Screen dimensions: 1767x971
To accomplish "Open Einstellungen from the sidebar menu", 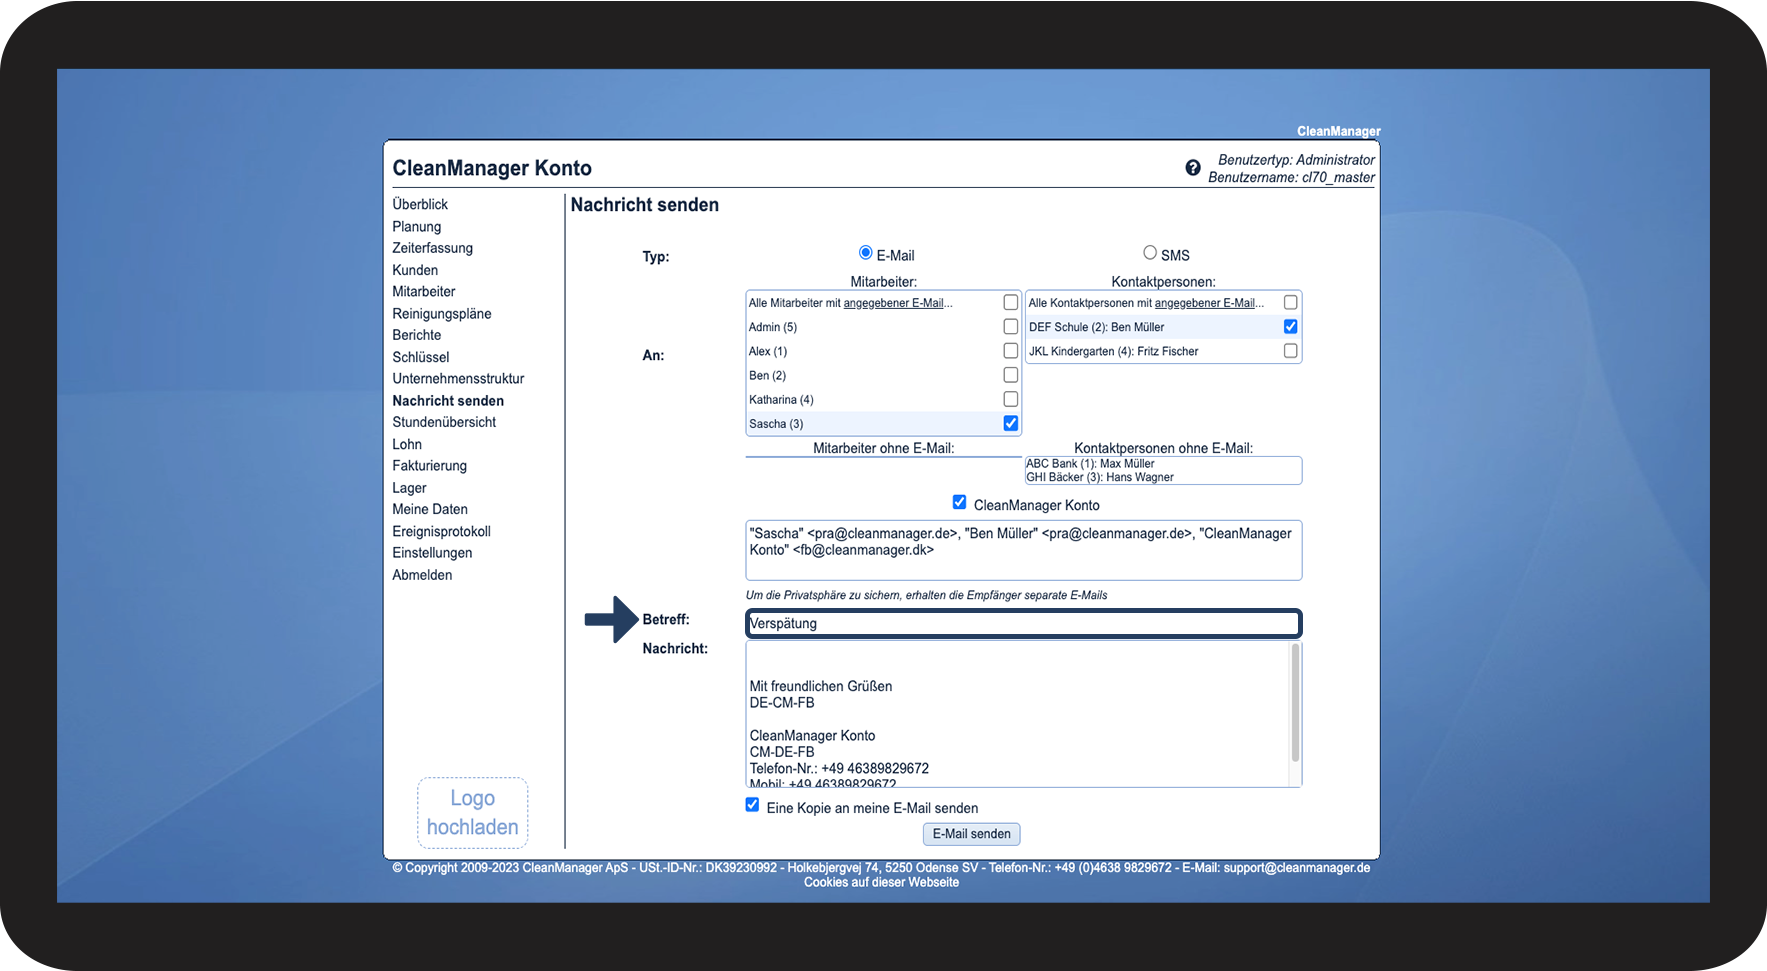I will pos(432,553).
